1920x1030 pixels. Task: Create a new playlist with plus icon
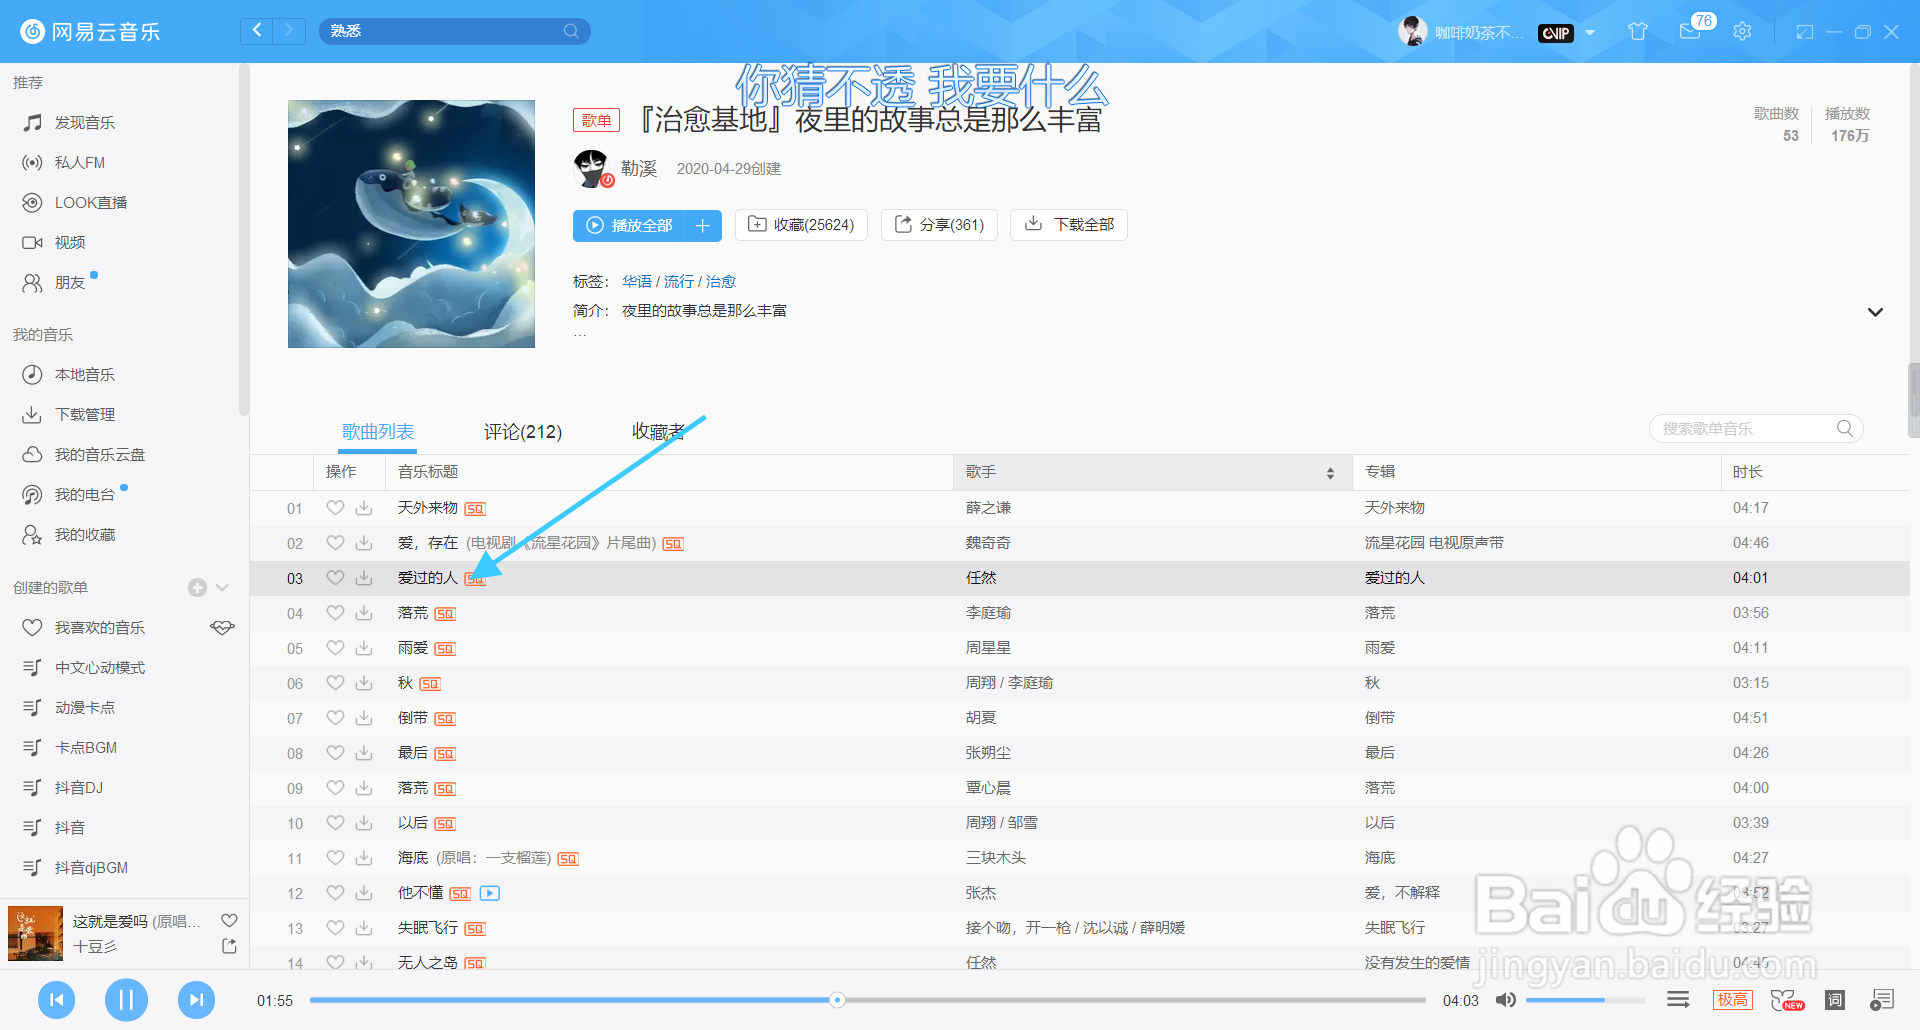197,587
